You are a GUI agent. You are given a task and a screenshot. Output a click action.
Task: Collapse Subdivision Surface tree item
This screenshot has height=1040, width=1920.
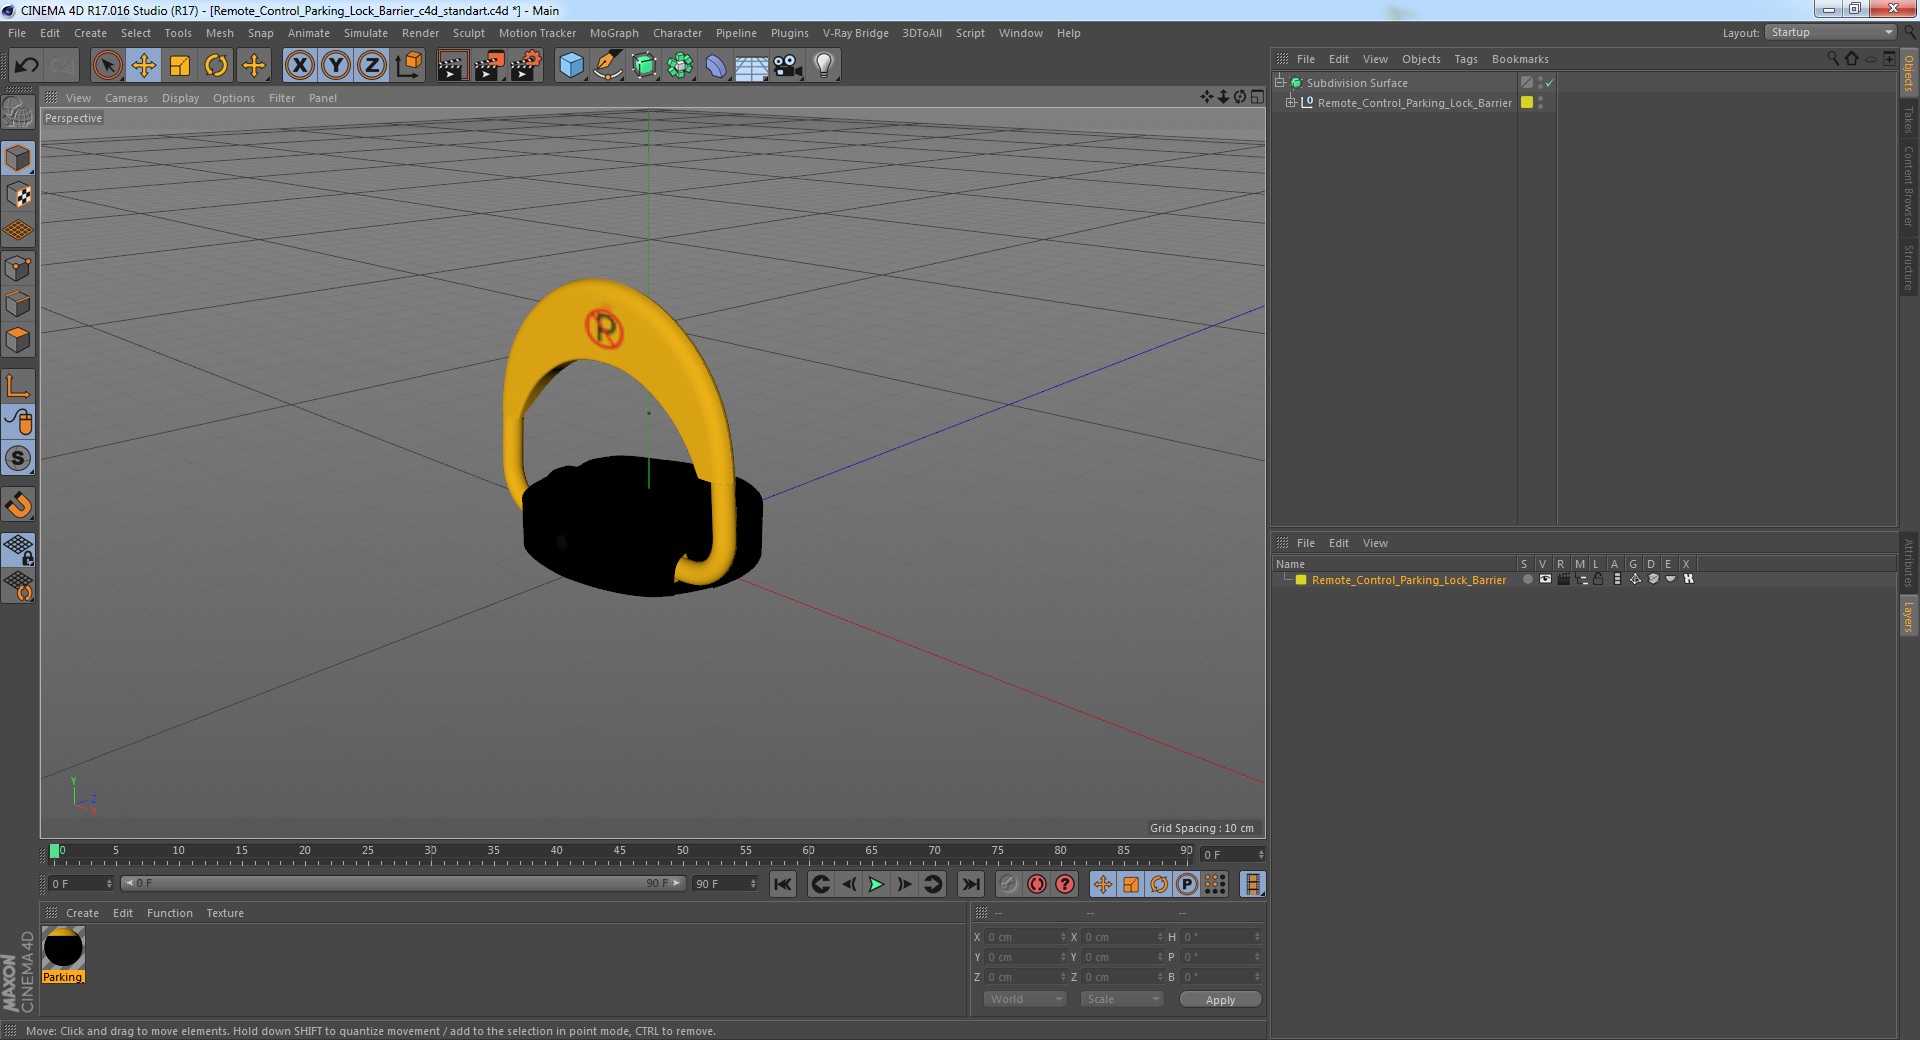(1279, 82)
